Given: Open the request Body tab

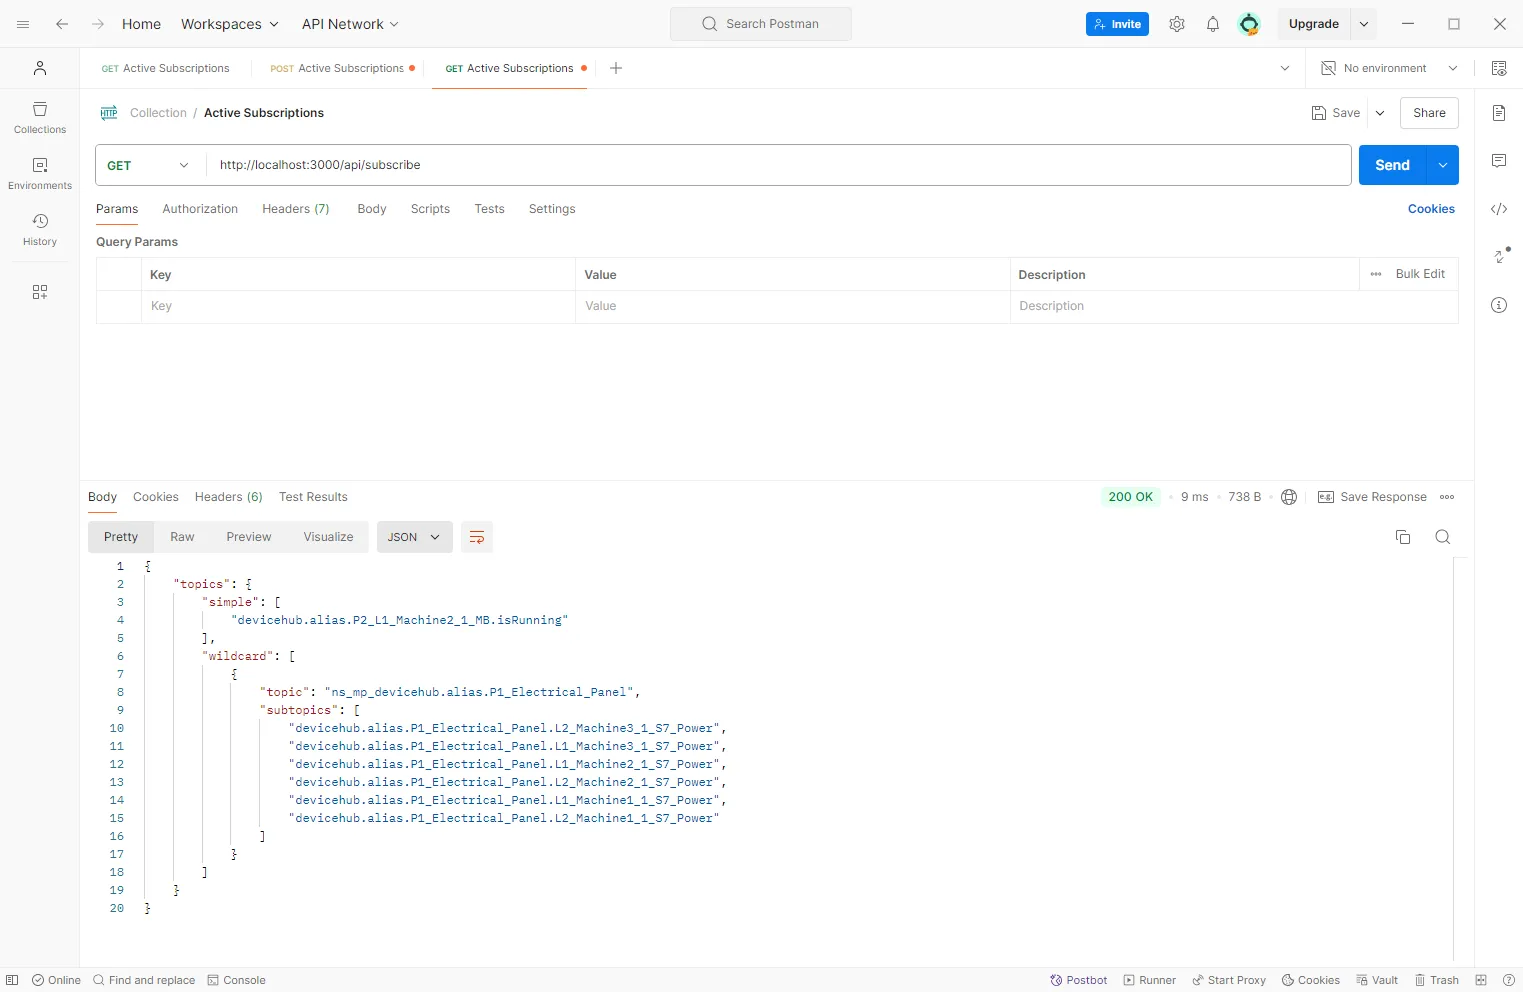Looking at the screenshot, I should point(372,209).
